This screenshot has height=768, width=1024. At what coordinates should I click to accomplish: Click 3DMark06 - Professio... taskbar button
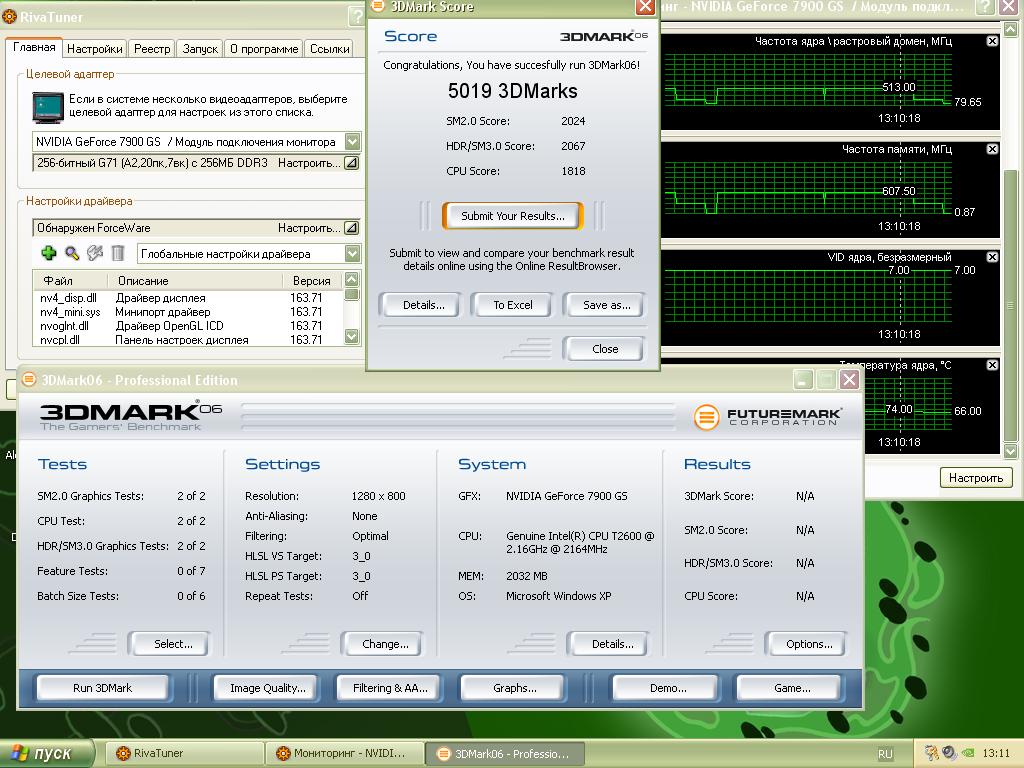(505, 754)
